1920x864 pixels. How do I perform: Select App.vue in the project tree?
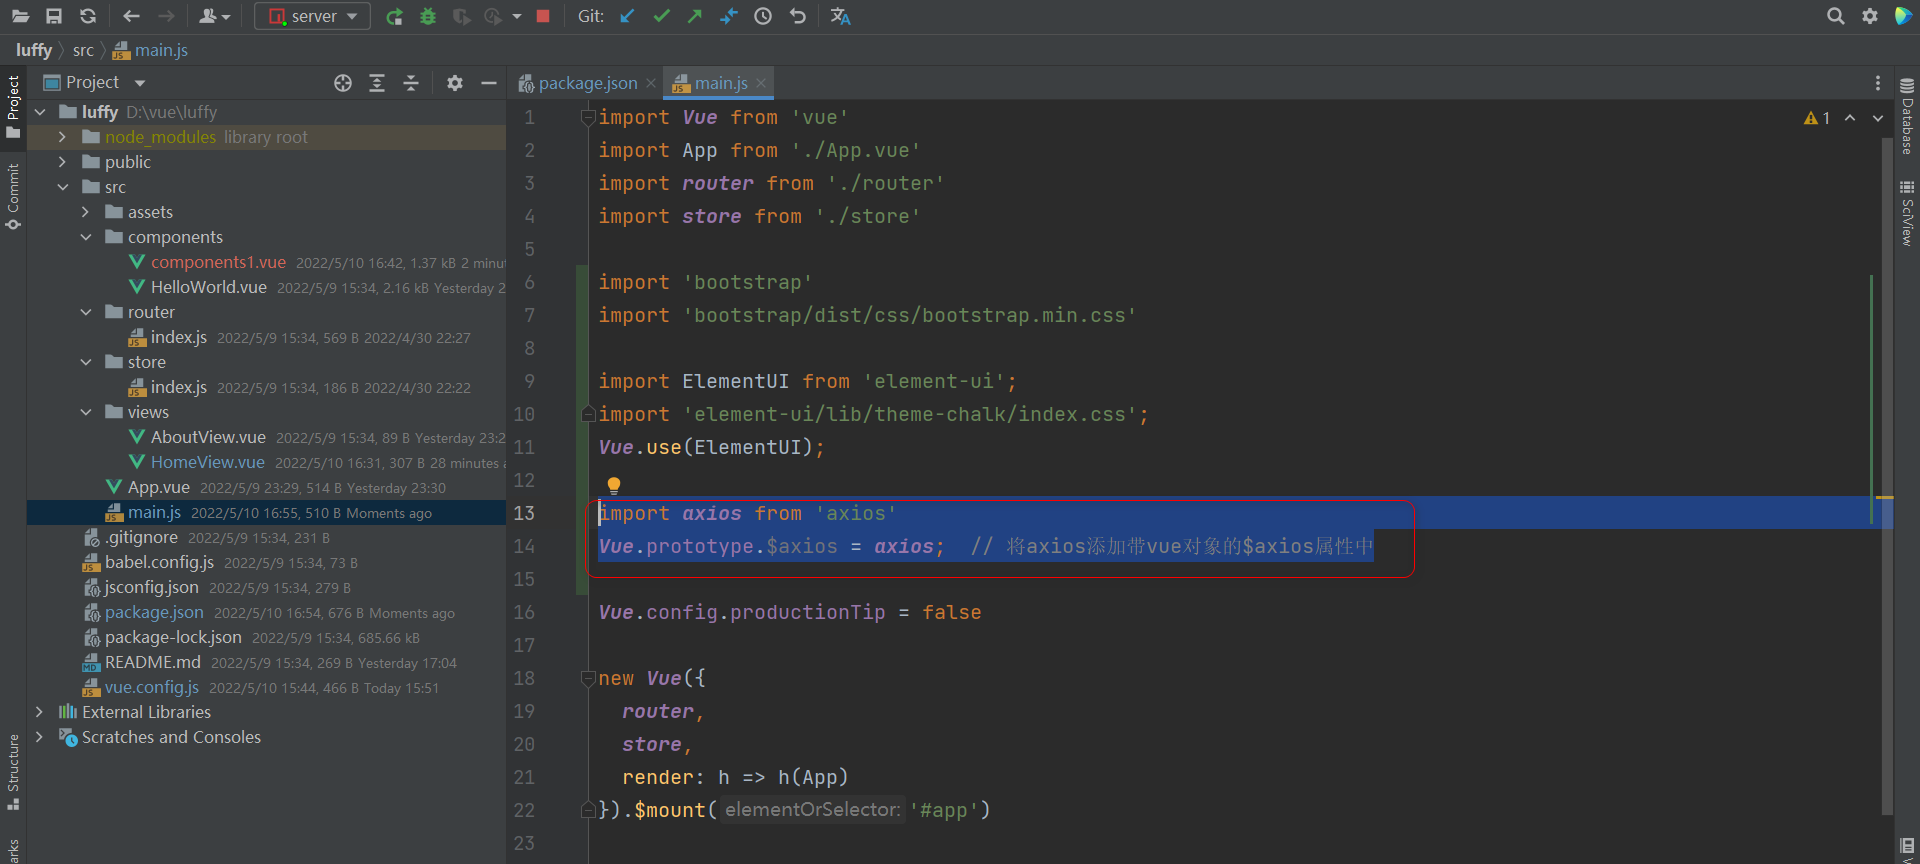pos(158,487)
